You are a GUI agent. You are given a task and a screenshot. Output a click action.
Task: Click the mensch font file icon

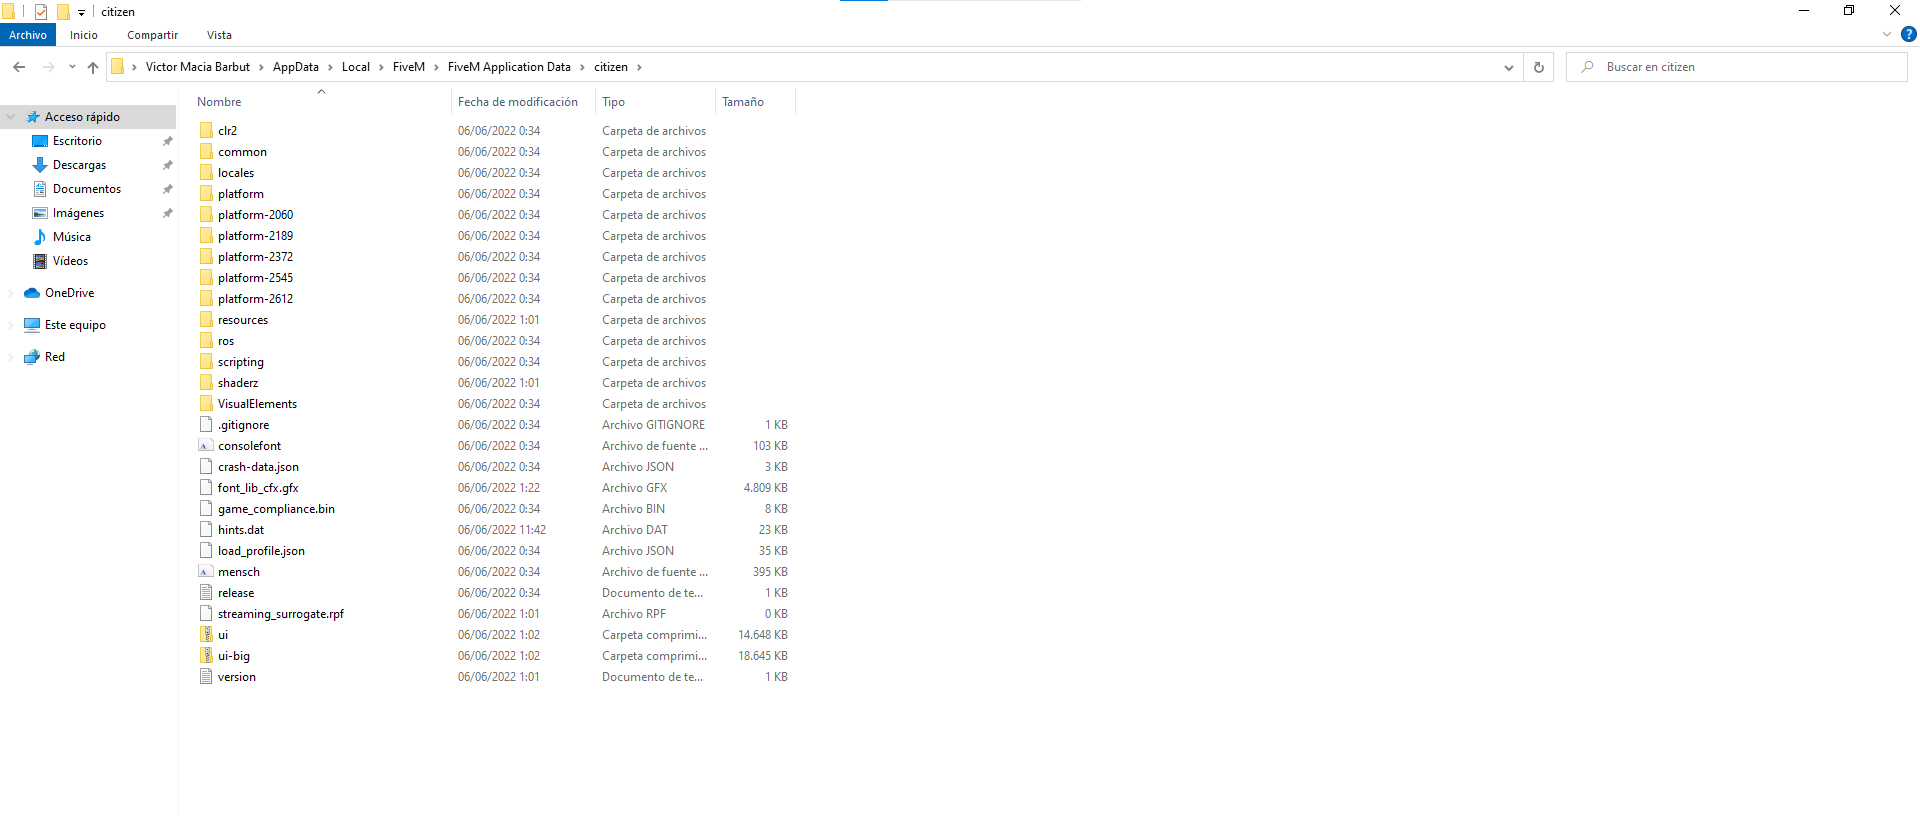point(206,572)
